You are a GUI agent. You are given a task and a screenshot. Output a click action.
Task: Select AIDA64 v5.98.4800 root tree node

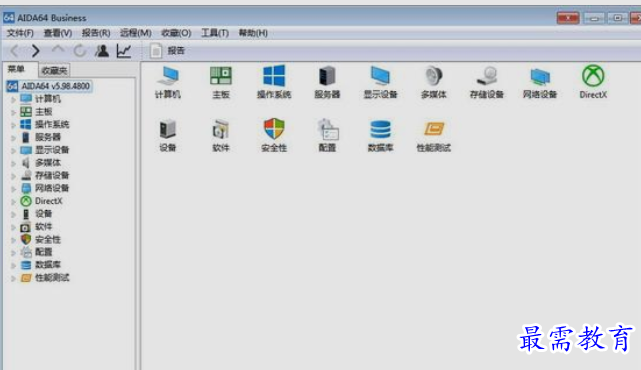click(49, 86)
